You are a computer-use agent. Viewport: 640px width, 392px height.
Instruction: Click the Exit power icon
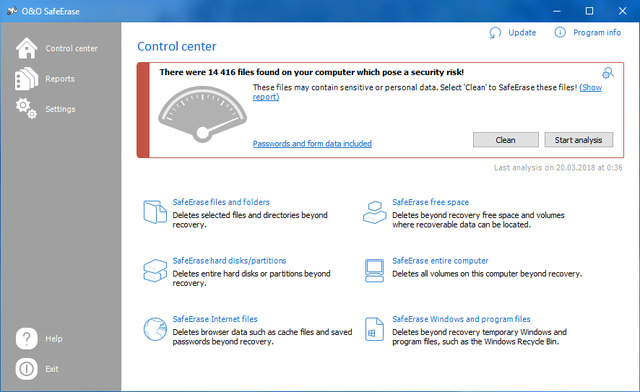click(27, 369)
